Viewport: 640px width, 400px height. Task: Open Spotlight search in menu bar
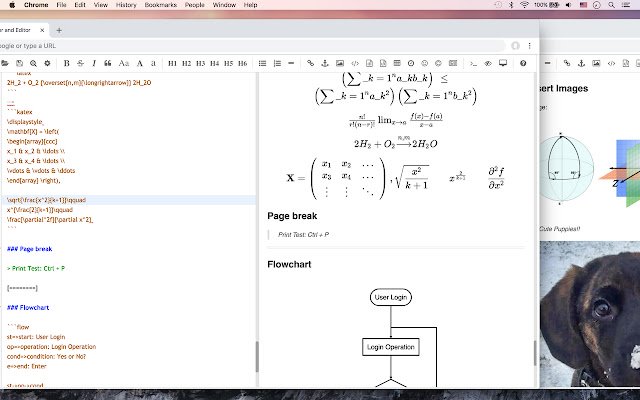click(x=611, y=5)
